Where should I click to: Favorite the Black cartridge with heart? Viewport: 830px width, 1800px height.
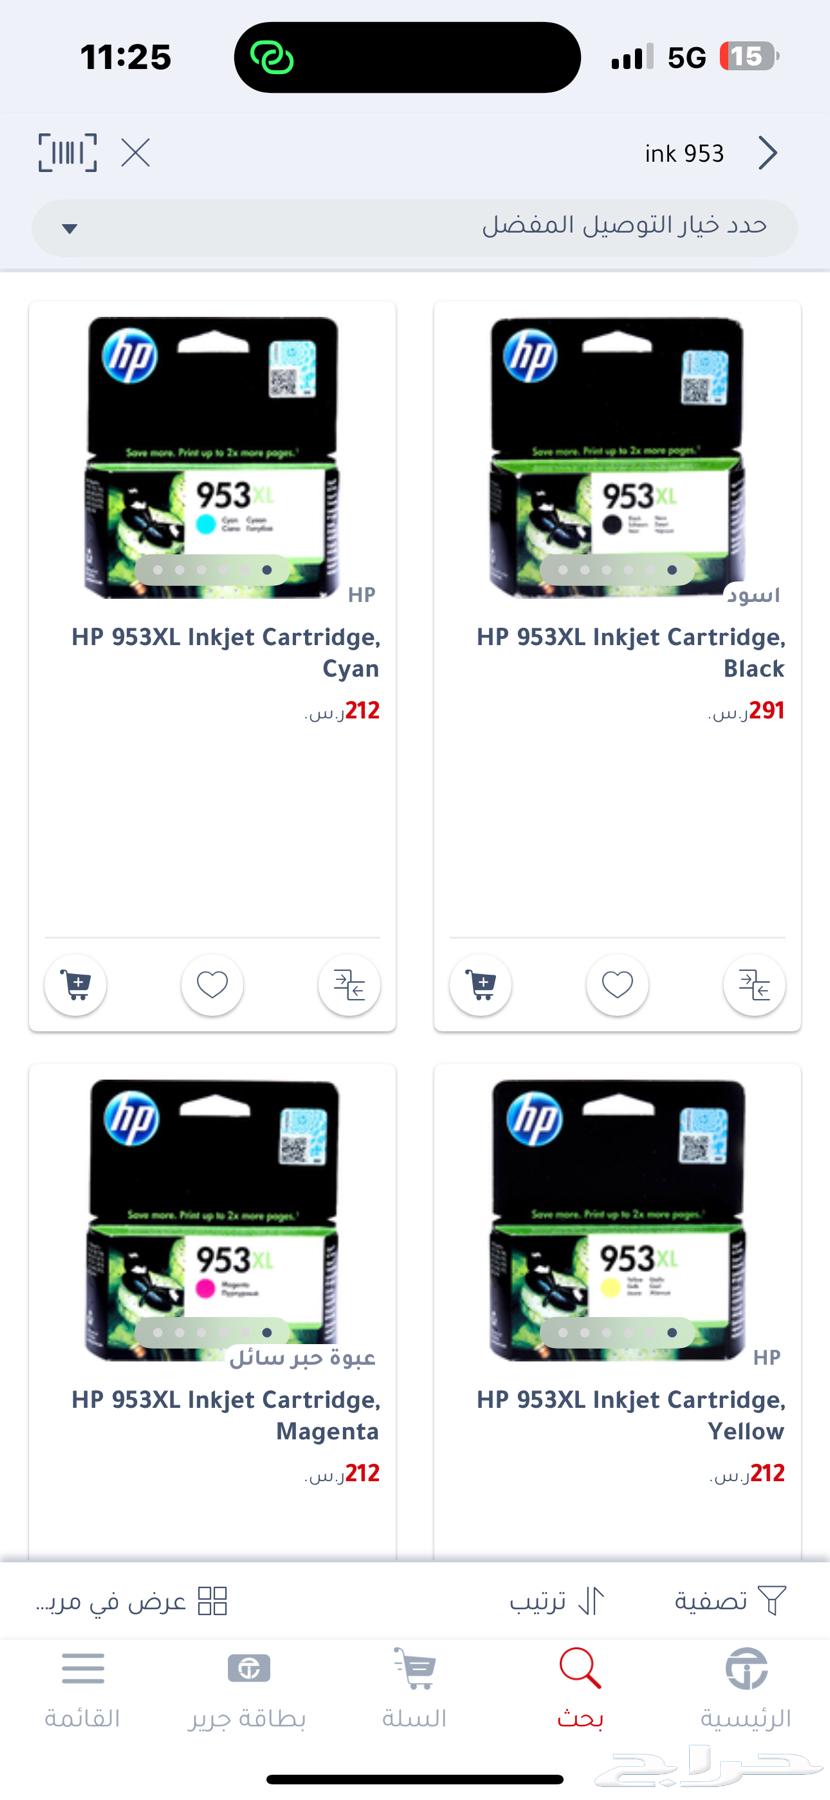pos(617,985)
